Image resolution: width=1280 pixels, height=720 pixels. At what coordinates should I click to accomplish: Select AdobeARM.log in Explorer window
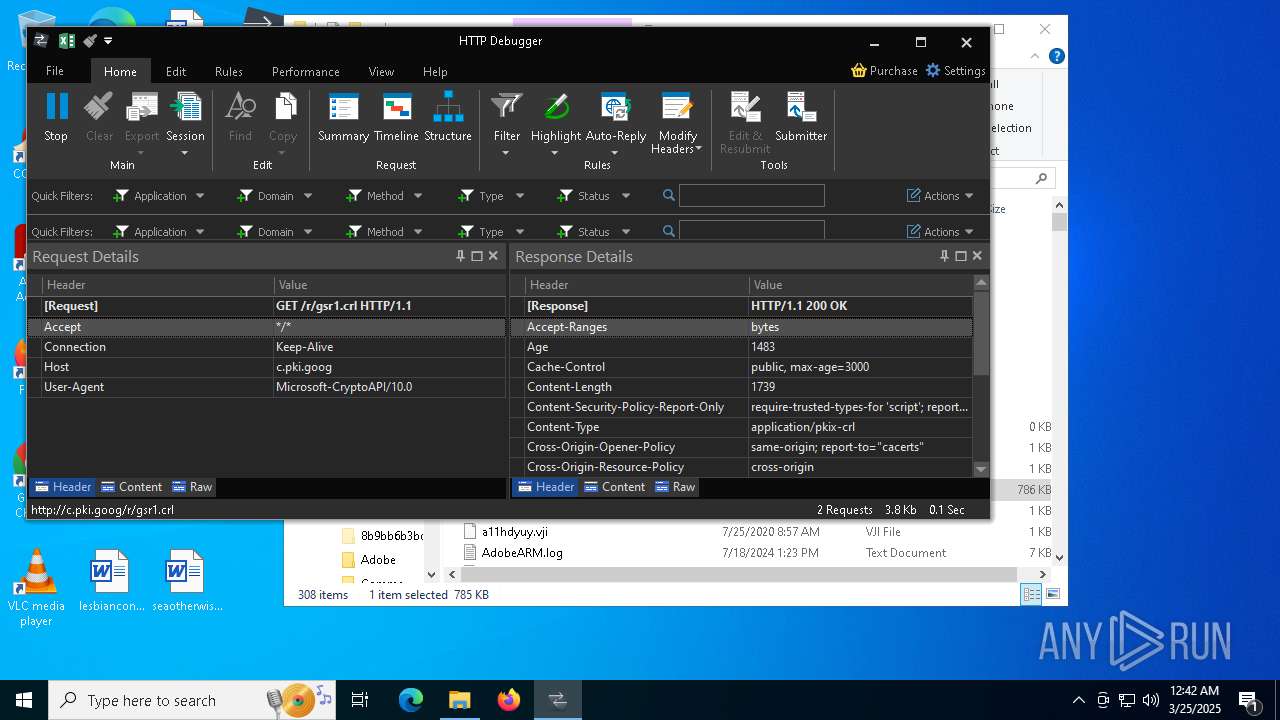click(521, 553)
